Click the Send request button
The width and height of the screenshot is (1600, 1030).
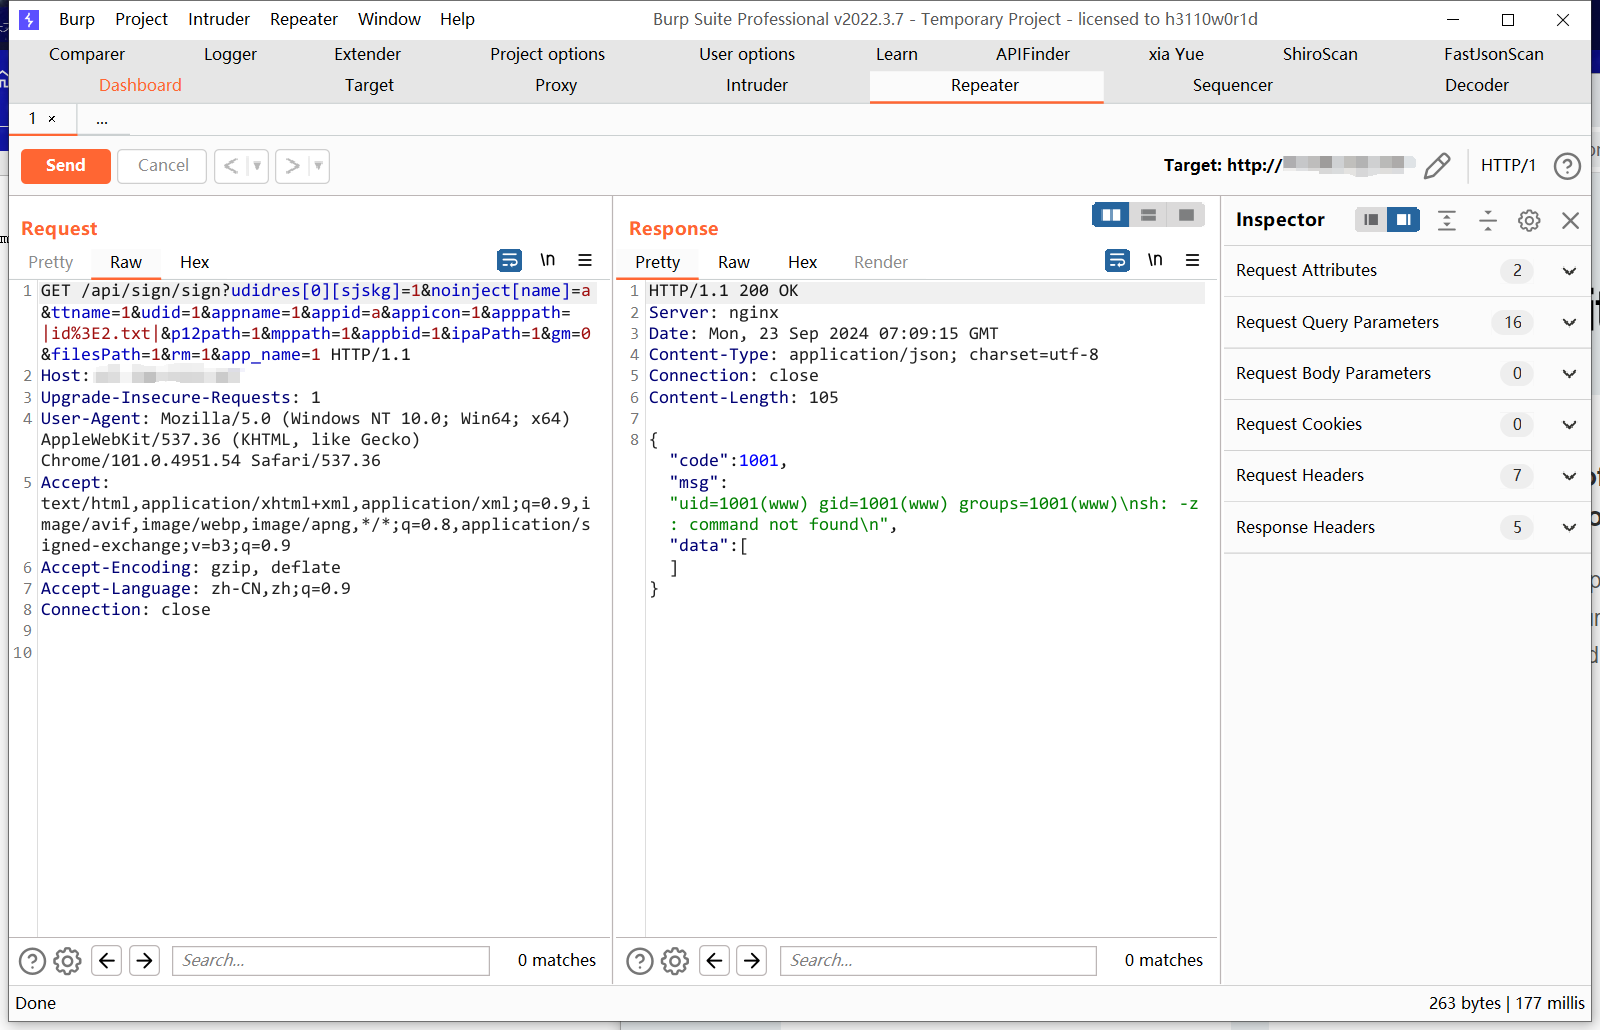[x=66, y=166]
